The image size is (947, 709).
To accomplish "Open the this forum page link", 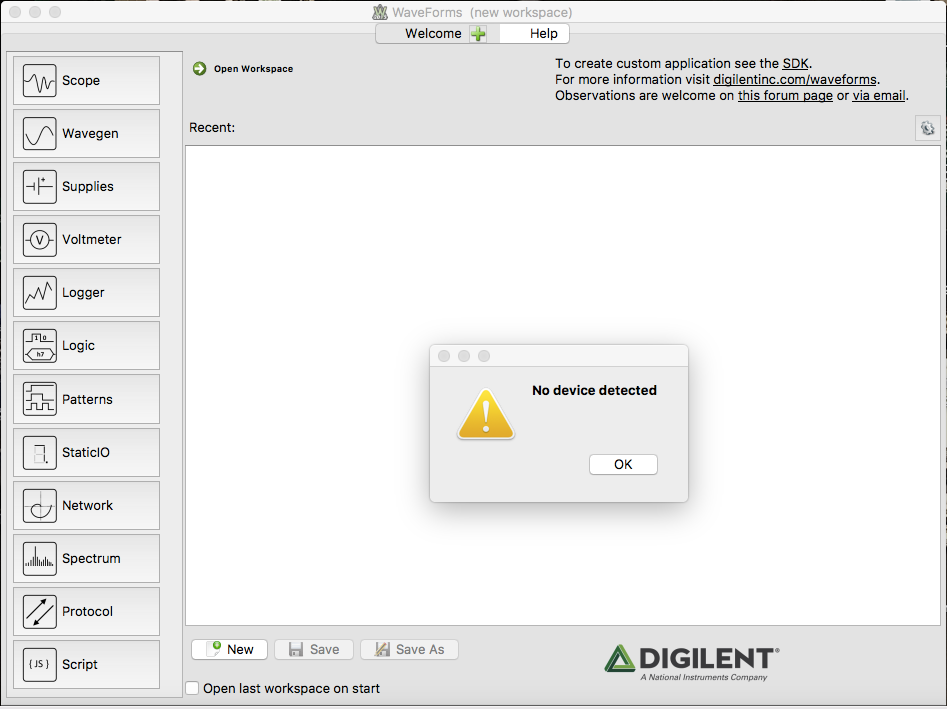I will point(785,95).
